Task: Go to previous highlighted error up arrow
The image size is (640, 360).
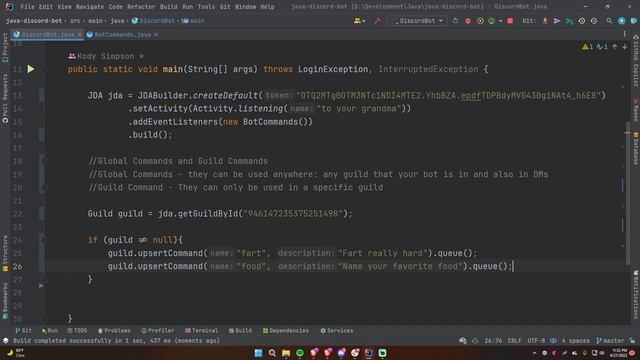Action: point(615,47)
